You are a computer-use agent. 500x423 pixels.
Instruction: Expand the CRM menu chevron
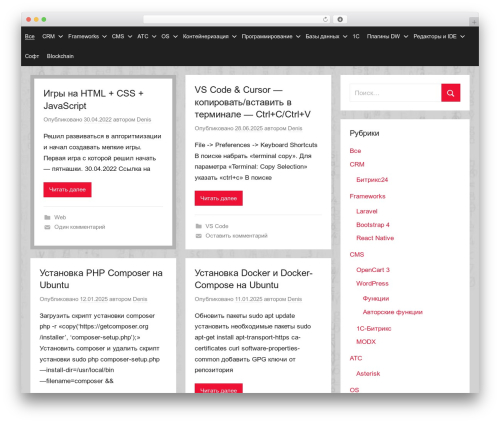point(60,36)
